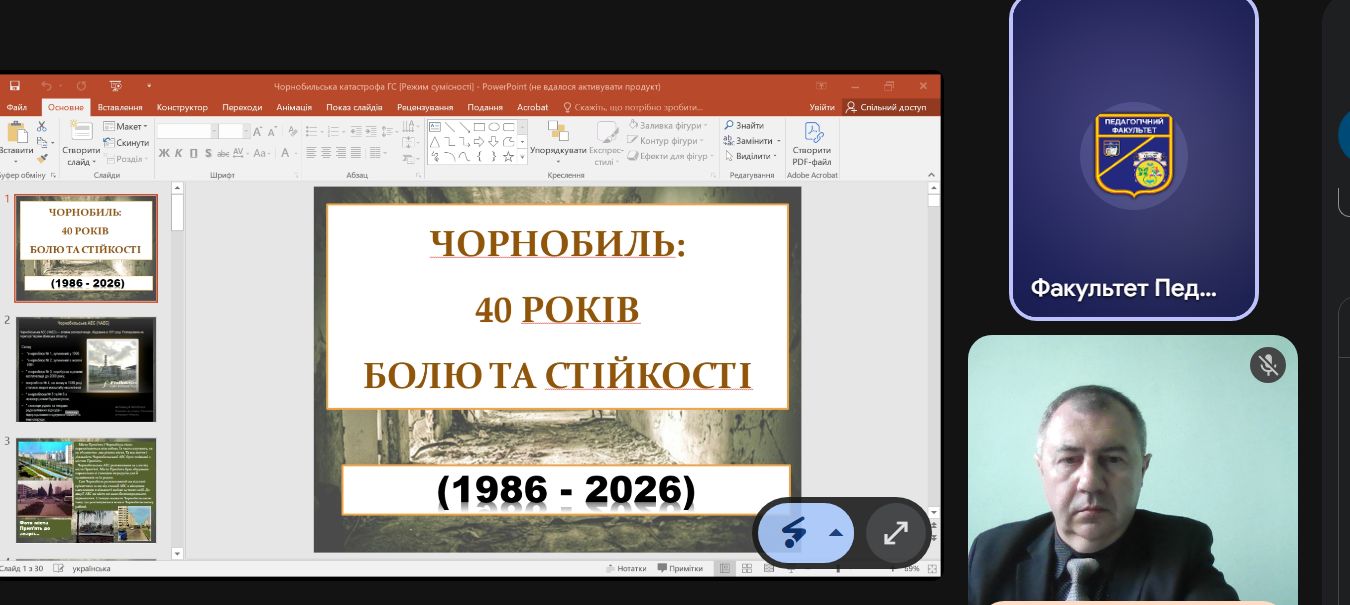This screenshot has height=605, width=1350.
Task: Click the Cut (scissors) icon
Action: [x=41, y=127]
